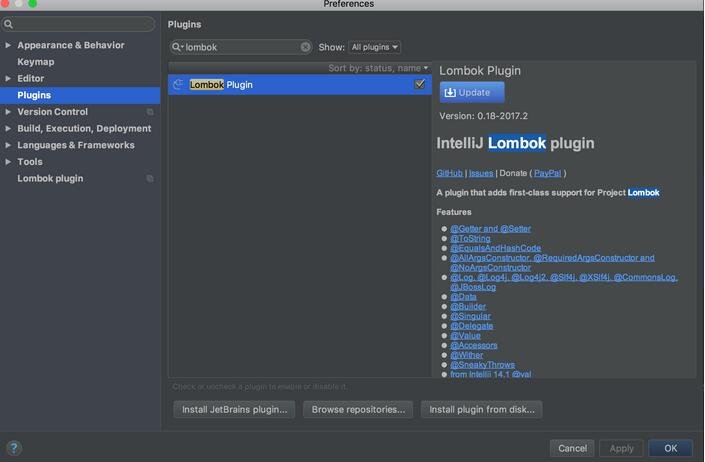Click into the plugin search field
Viewport: 705px width, 462px height.
242,47
